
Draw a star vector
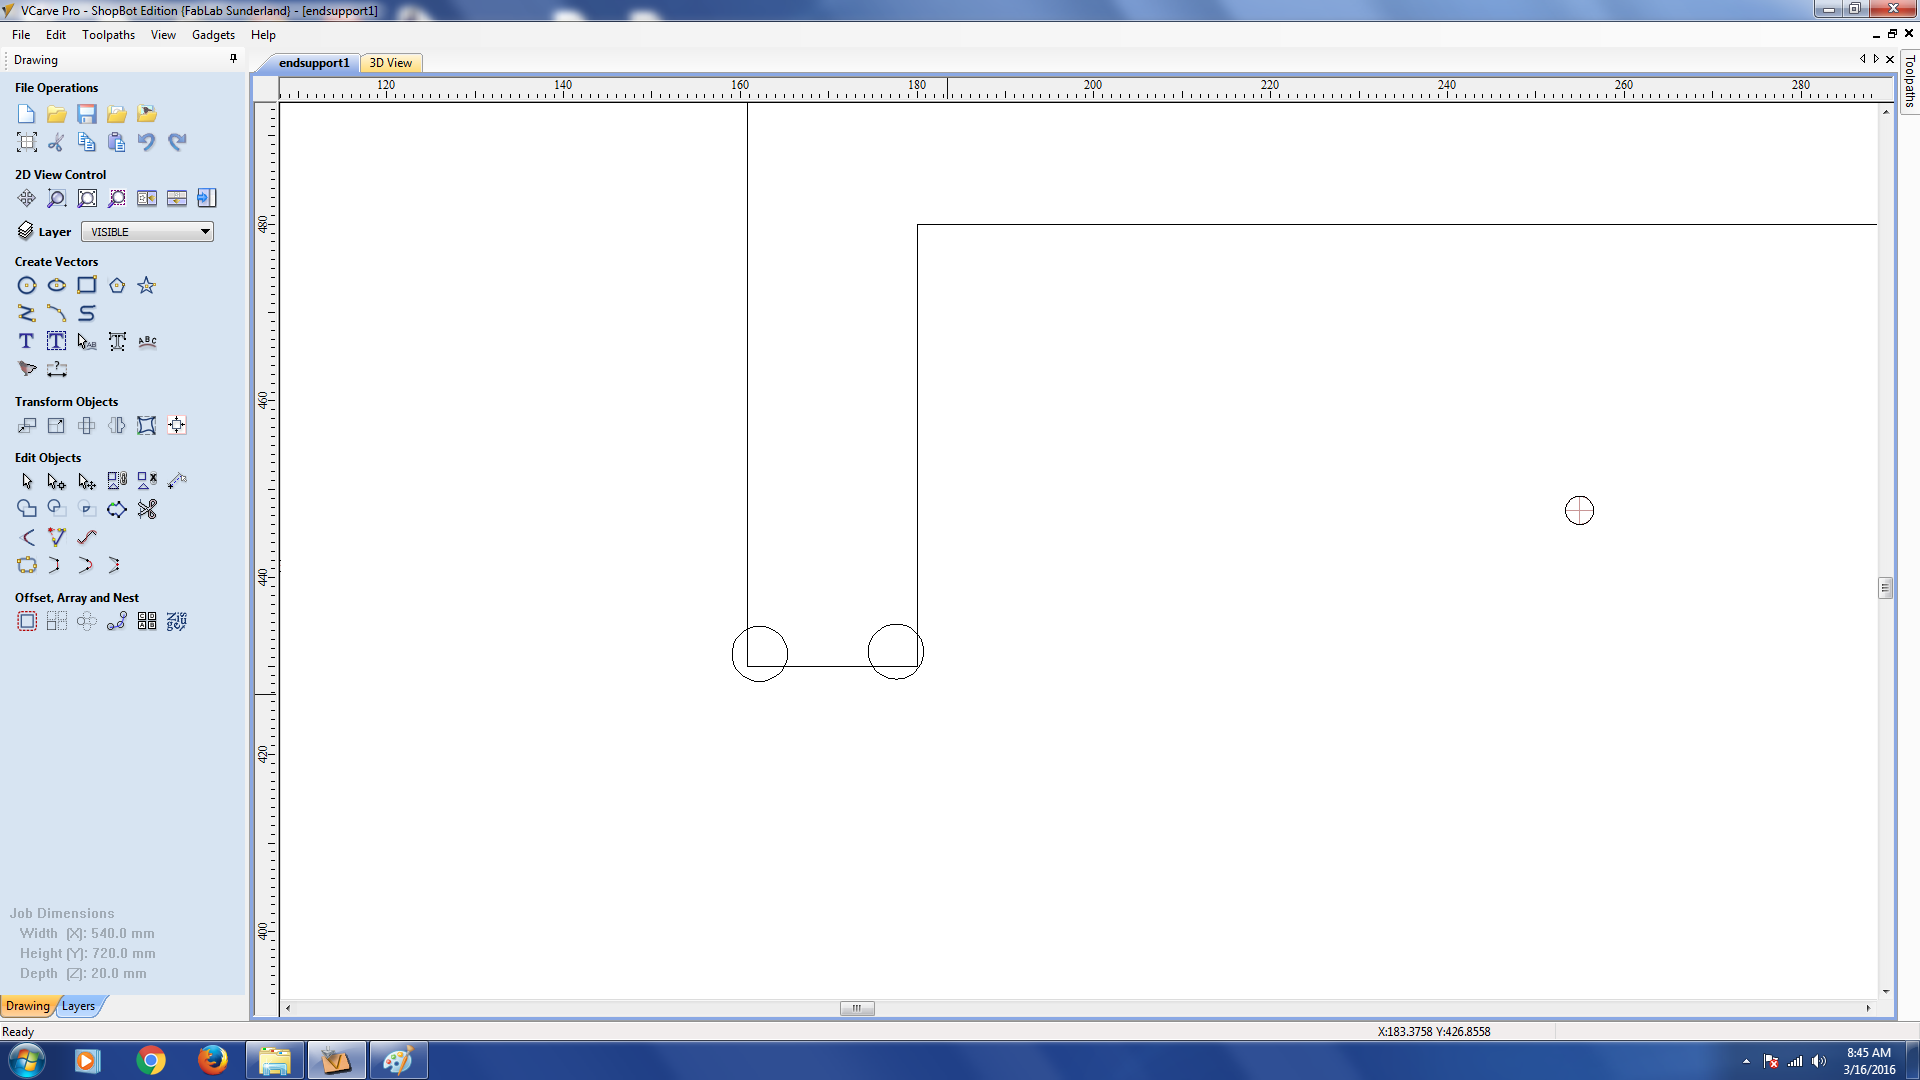pyautogui.click(x=147, y=286)
